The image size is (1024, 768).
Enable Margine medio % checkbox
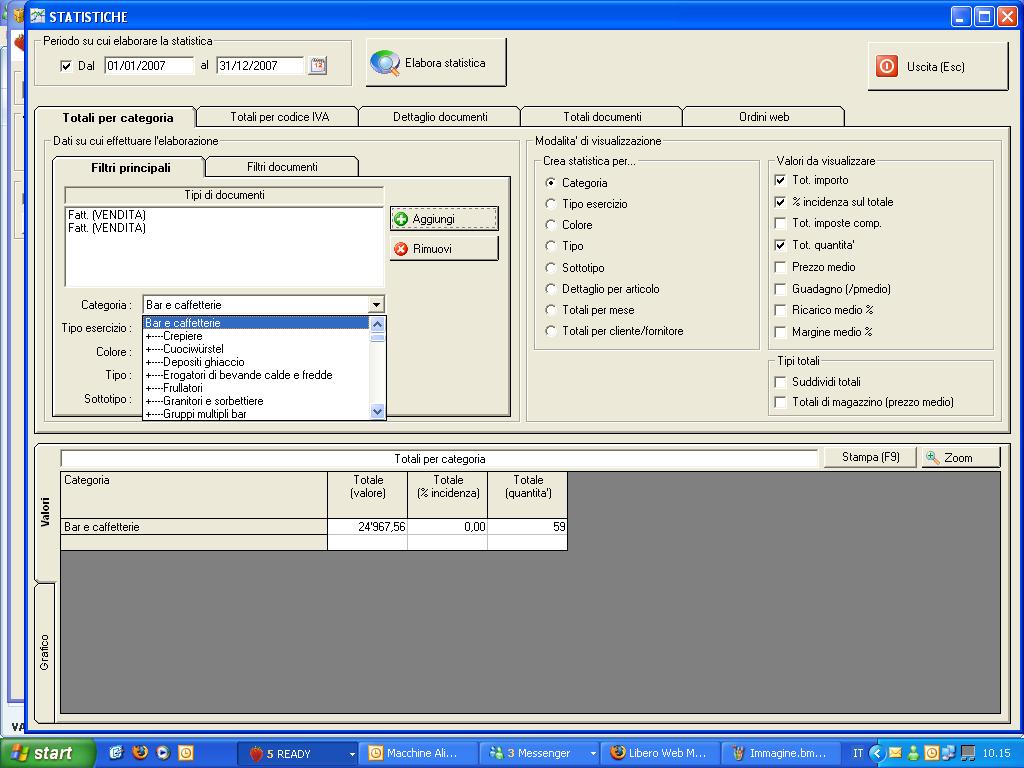coord(780,332)
